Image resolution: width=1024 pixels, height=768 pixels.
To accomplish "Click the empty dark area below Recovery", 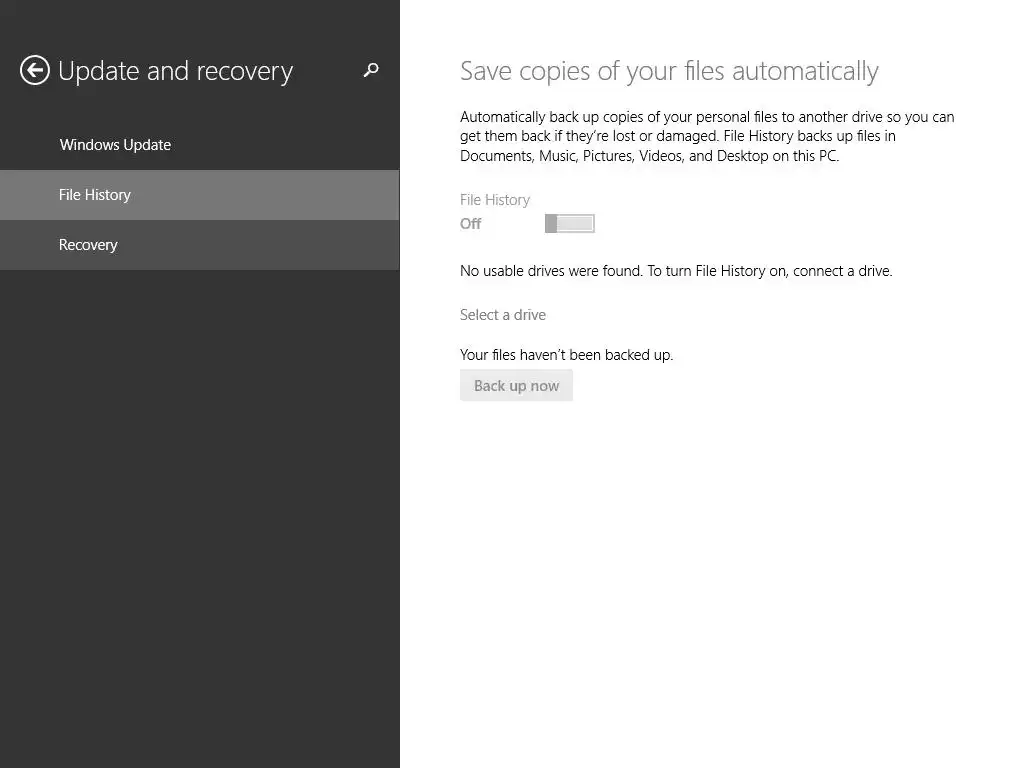I will pyautogui.click(x=200, y=500).
